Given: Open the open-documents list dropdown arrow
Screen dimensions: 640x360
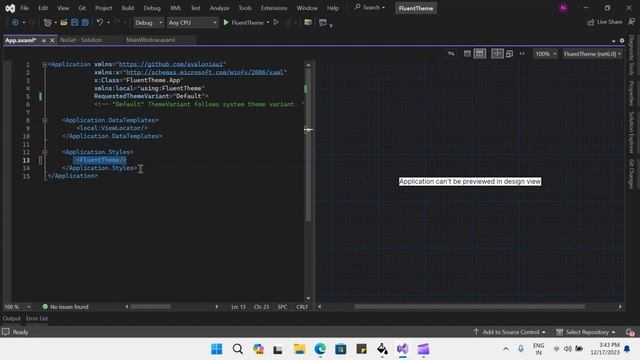Looking at the screenshot, I should coord(613,41).
